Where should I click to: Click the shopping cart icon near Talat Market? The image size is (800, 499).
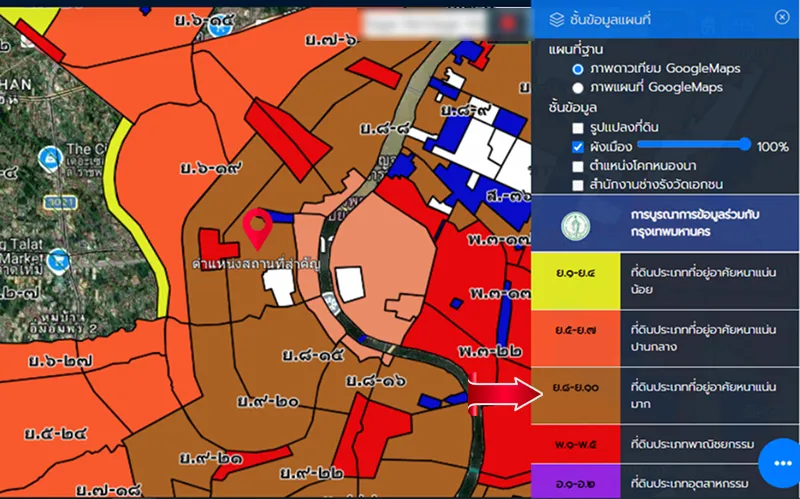point(58,262)
